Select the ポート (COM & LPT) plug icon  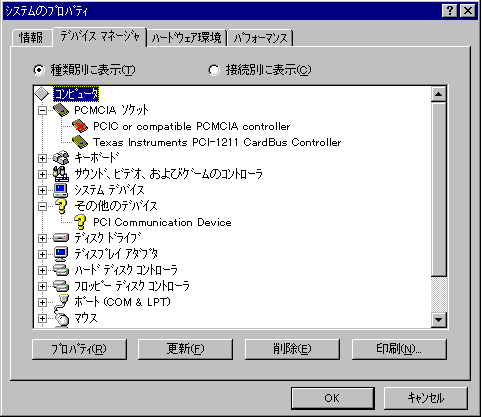point(61,302)
